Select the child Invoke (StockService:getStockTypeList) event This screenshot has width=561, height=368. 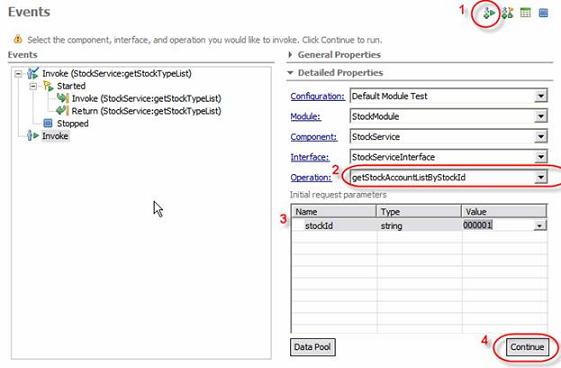pyautogui.click(x=146, y=99)
